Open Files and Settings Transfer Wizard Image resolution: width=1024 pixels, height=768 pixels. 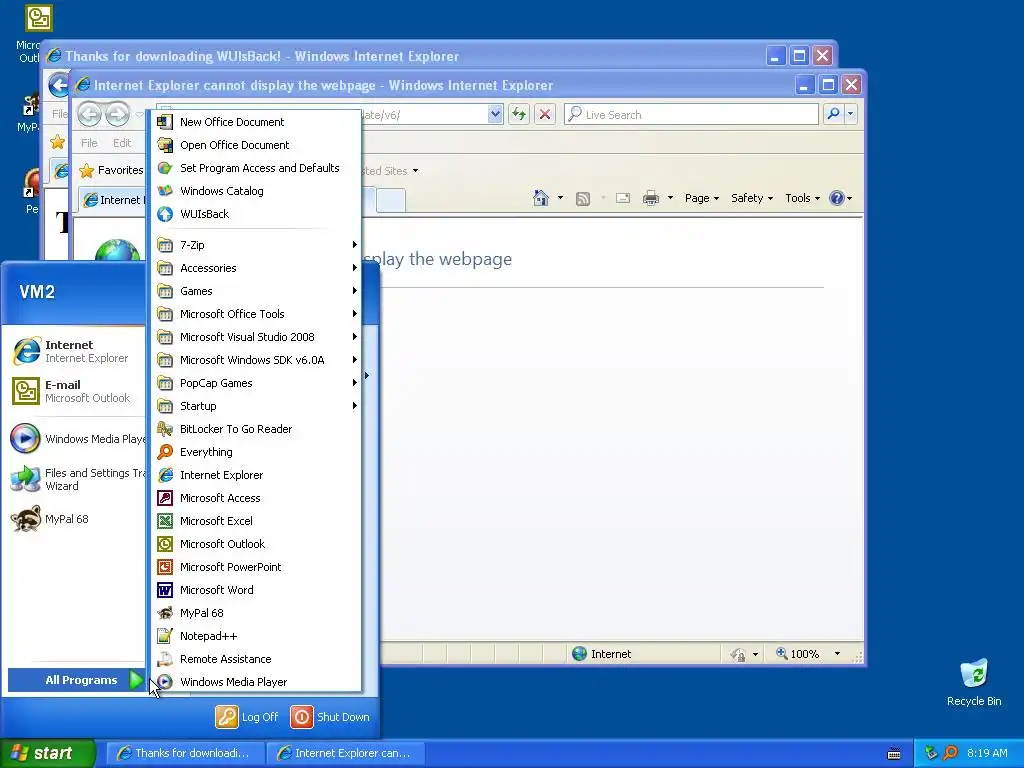point(76,479)
